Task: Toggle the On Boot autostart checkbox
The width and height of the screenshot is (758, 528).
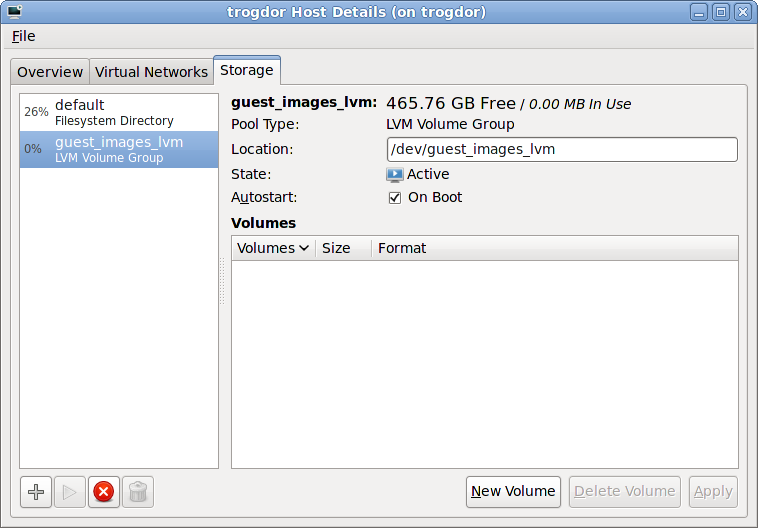Action: (395, 197)
